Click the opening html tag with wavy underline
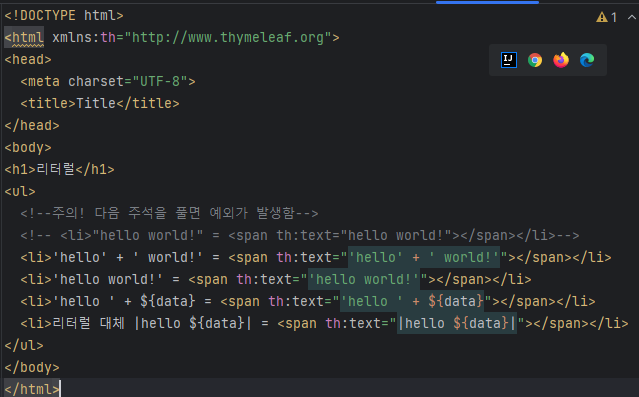This screenshot has height=397, width=639. pos(24,37)
